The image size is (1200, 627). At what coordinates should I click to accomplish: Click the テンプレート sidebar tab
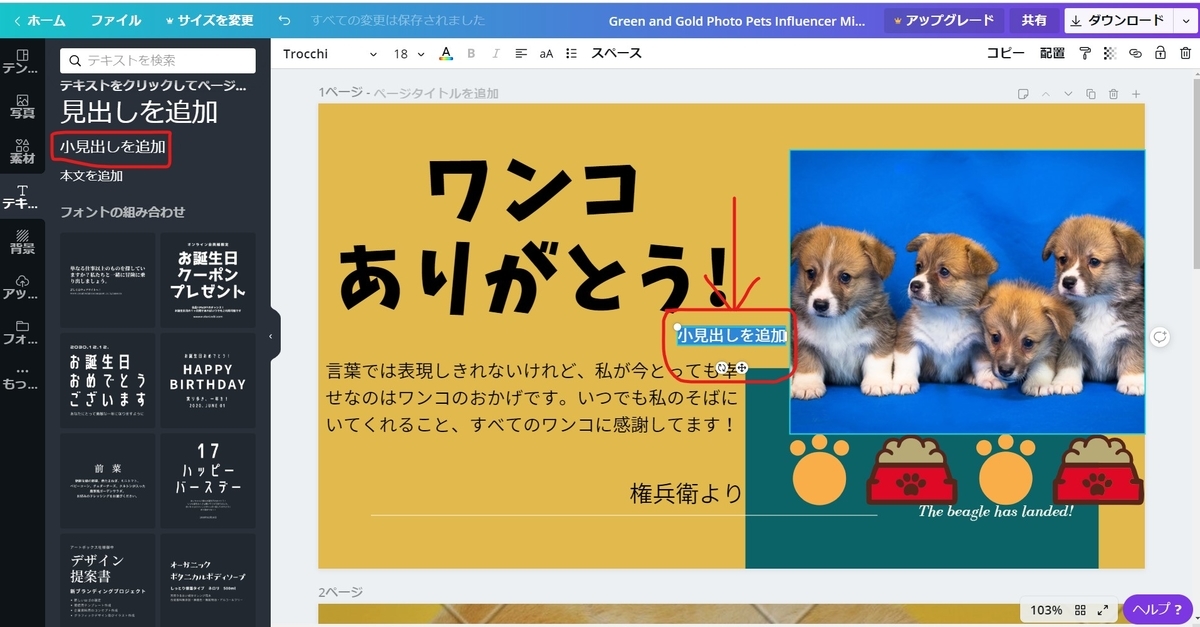point(22,62)
